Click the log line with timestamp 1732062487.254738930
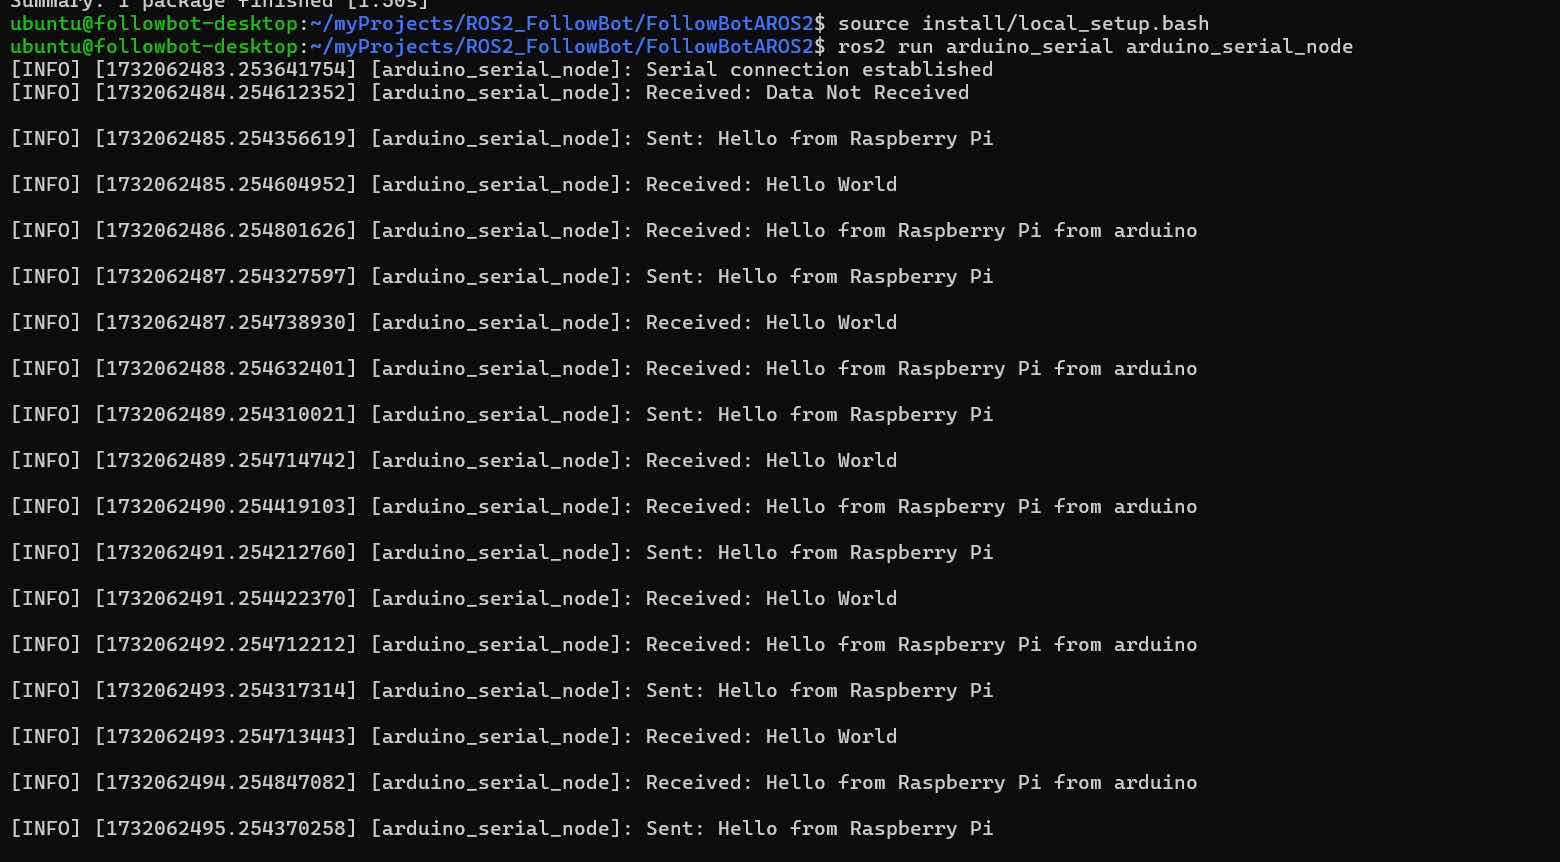 (x=453, y=322)
